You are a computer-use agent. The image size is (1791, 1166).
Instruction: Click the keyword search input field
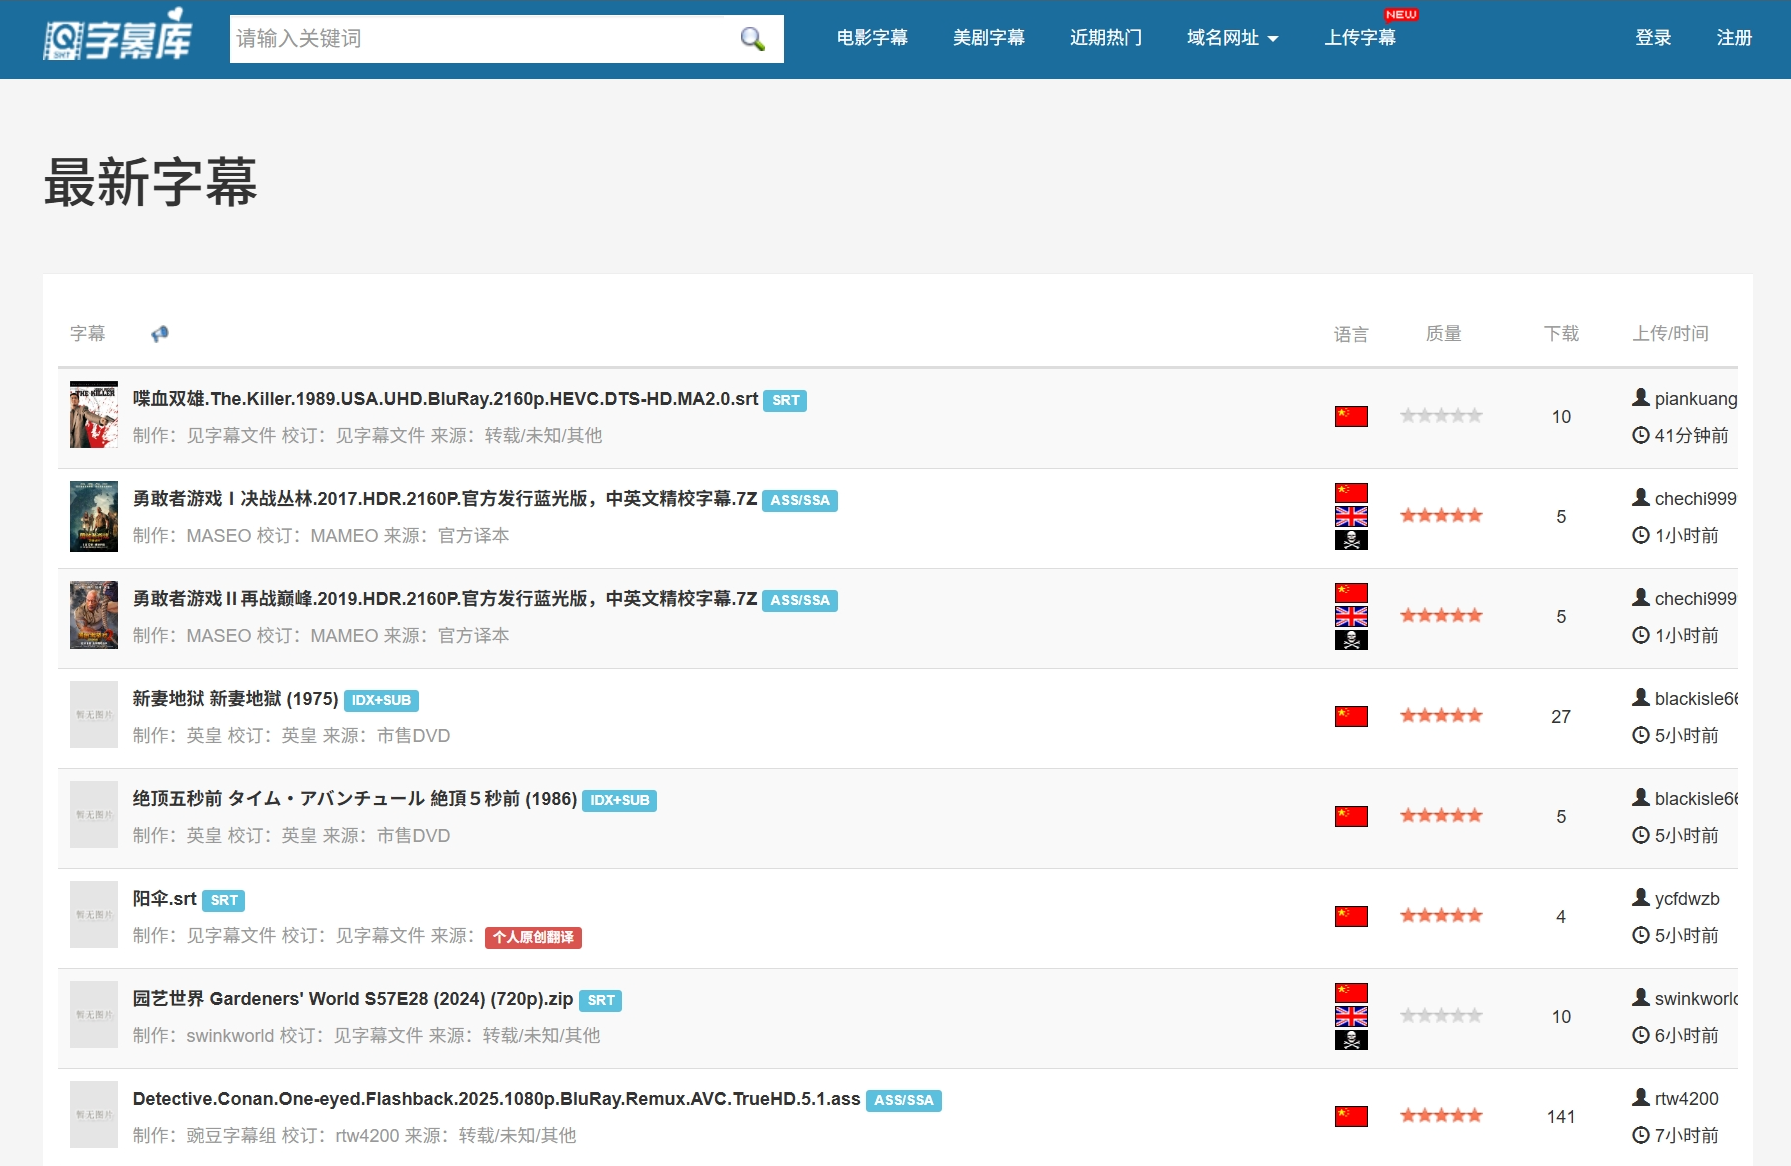click(x=480, y=39)
